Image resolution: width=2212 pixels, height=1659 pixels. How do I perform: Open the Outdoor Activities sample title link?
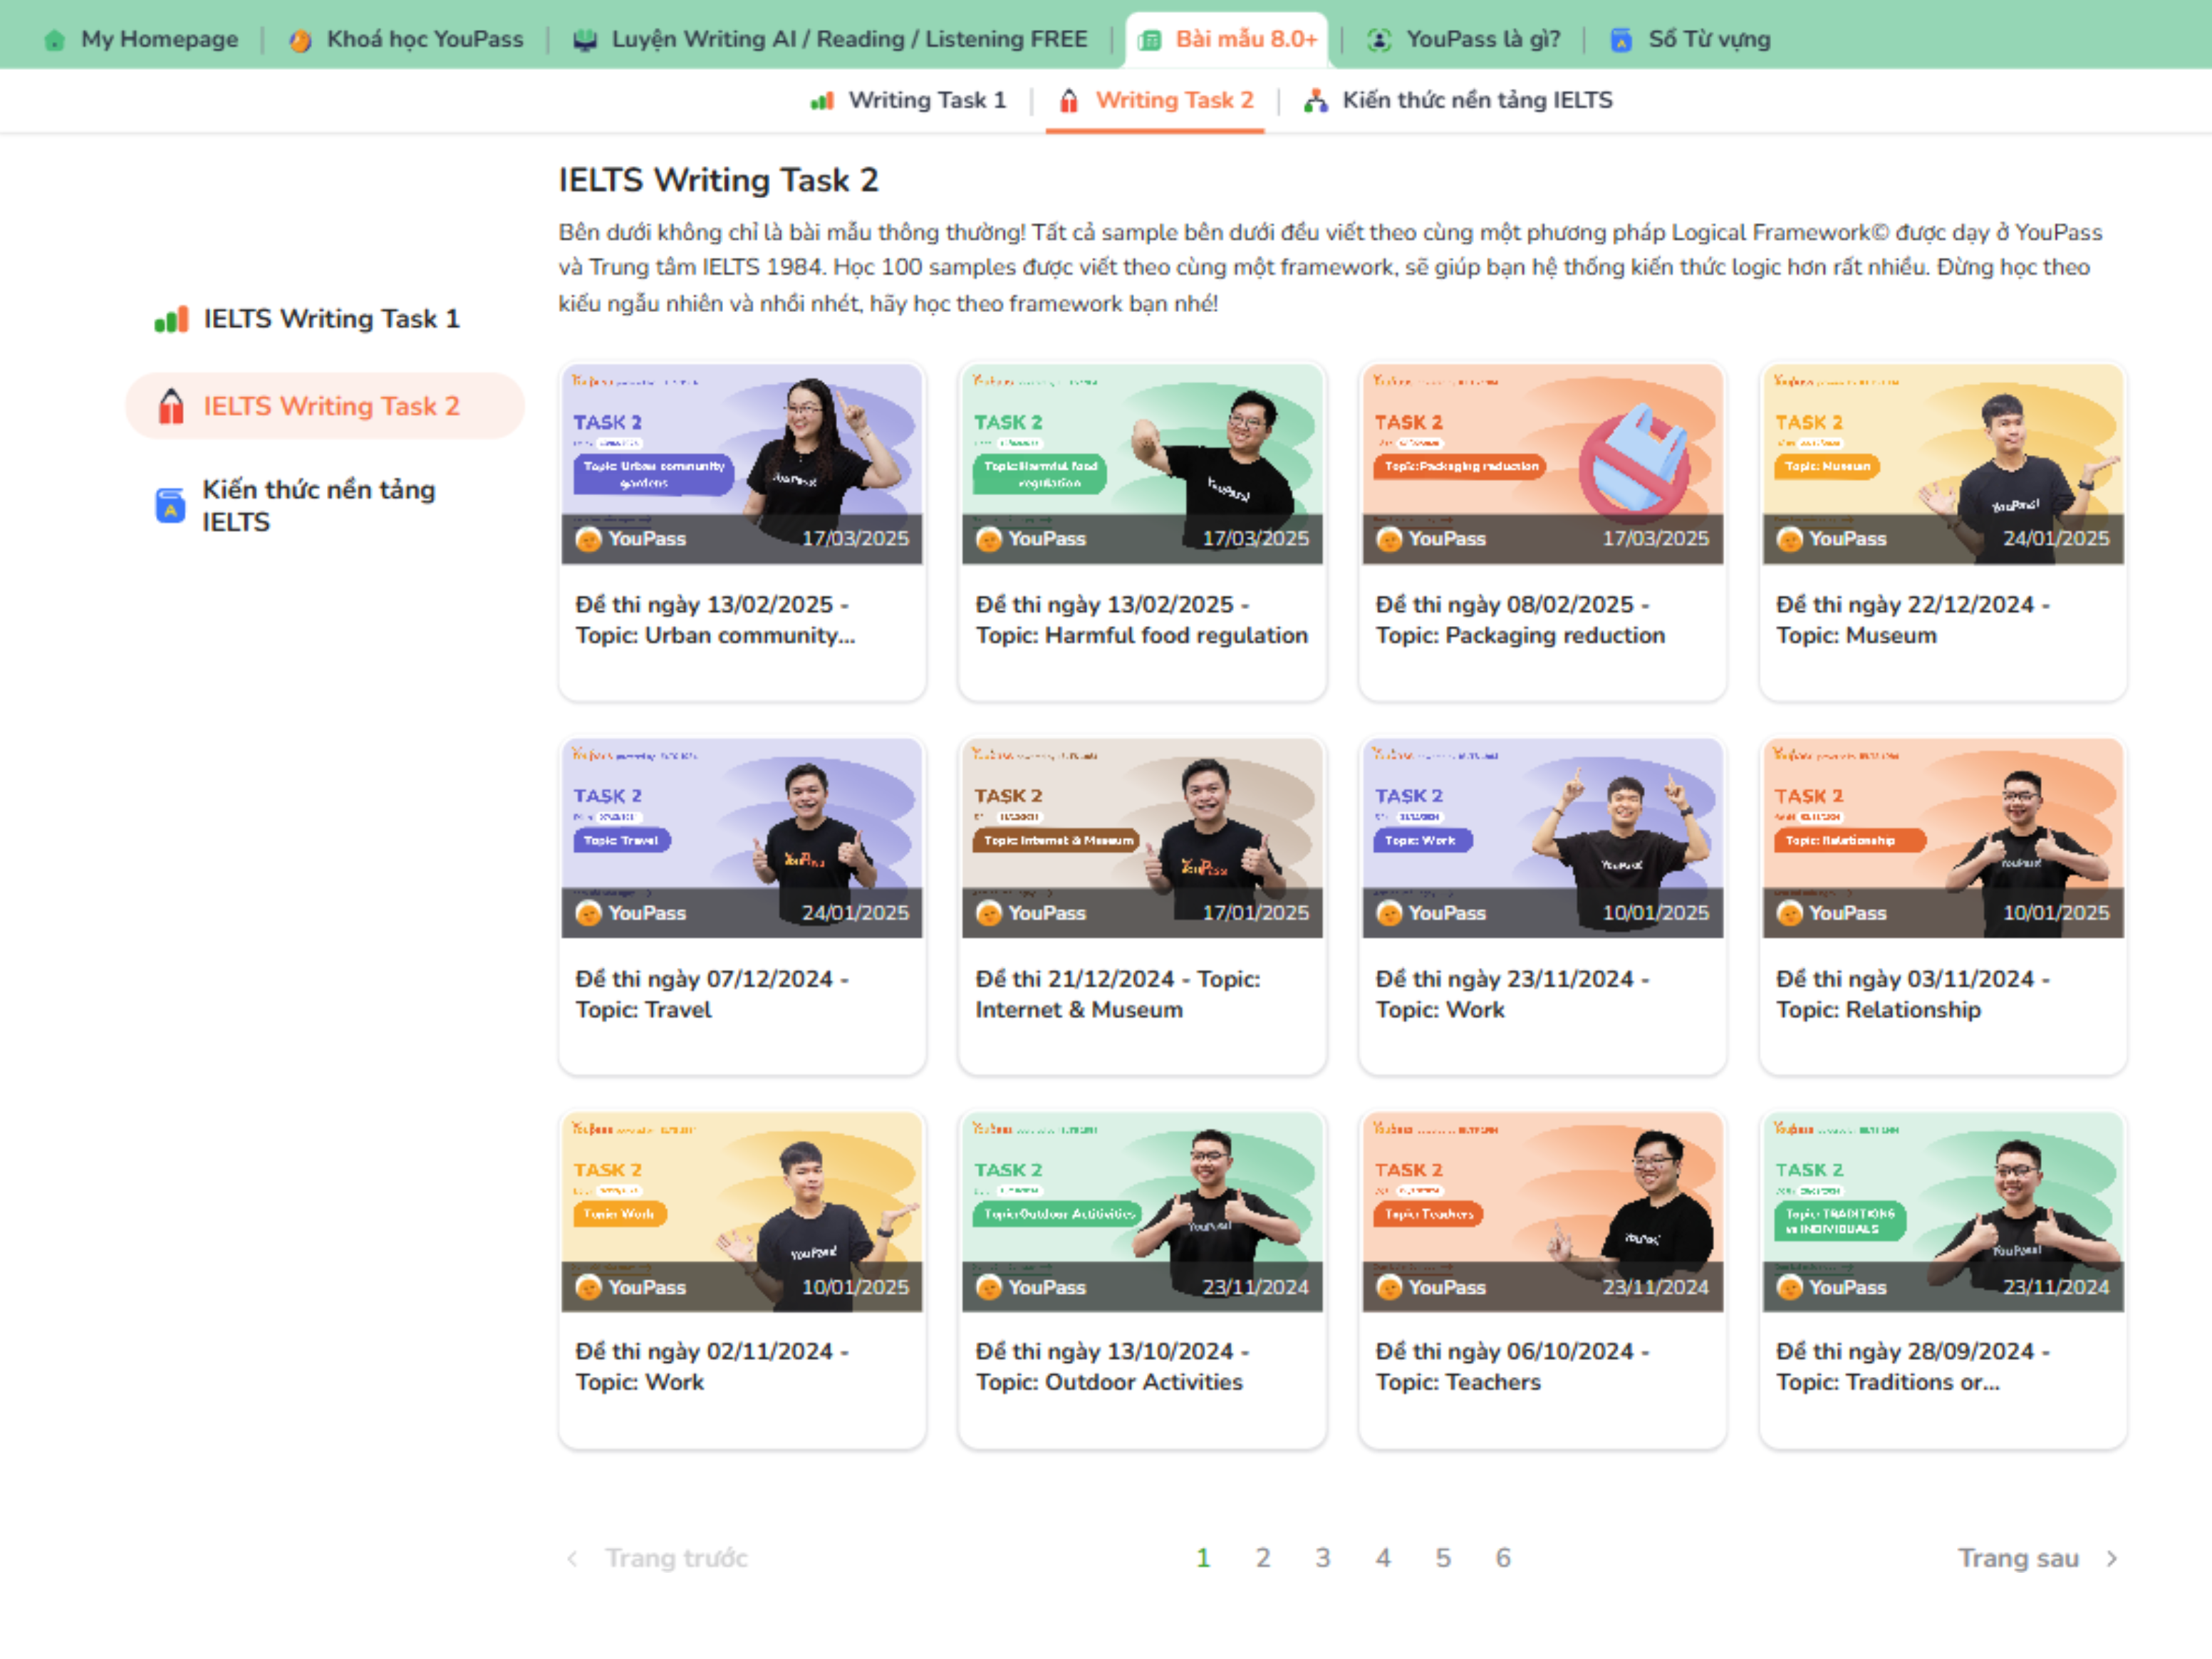(x=1109, y=1367)
